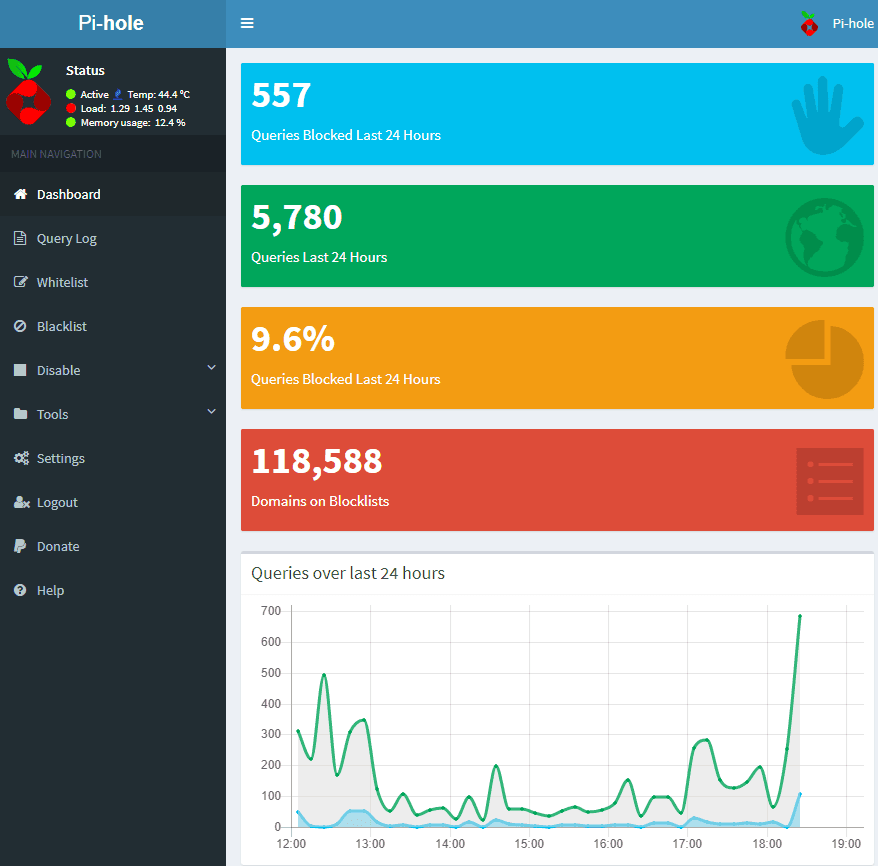Click the MAIN NAVIGATION label
The width and height of the screenshot is (878, 866).
57,154
